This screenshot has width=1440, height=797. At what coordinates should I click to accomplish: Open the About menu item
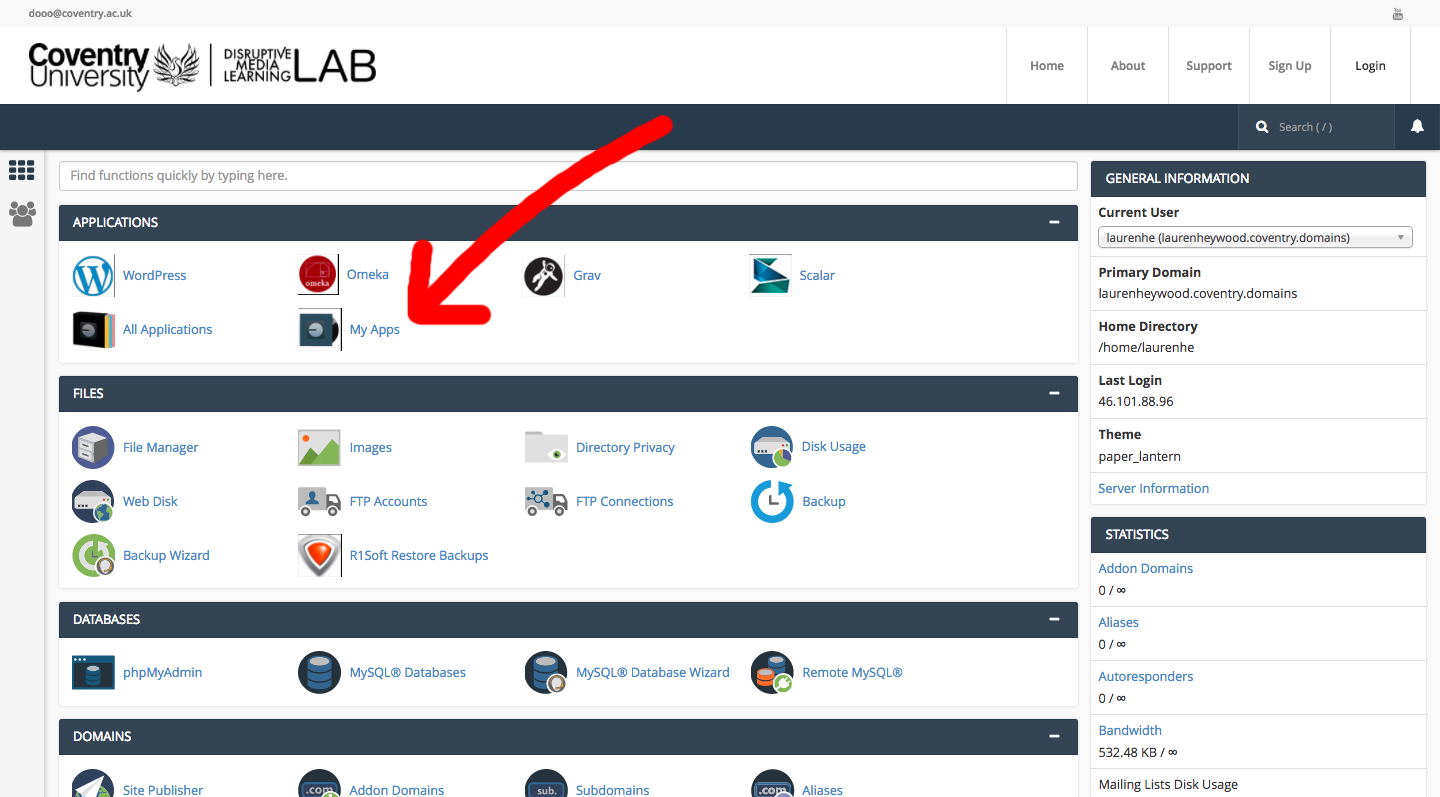[x=1128, y=66]
